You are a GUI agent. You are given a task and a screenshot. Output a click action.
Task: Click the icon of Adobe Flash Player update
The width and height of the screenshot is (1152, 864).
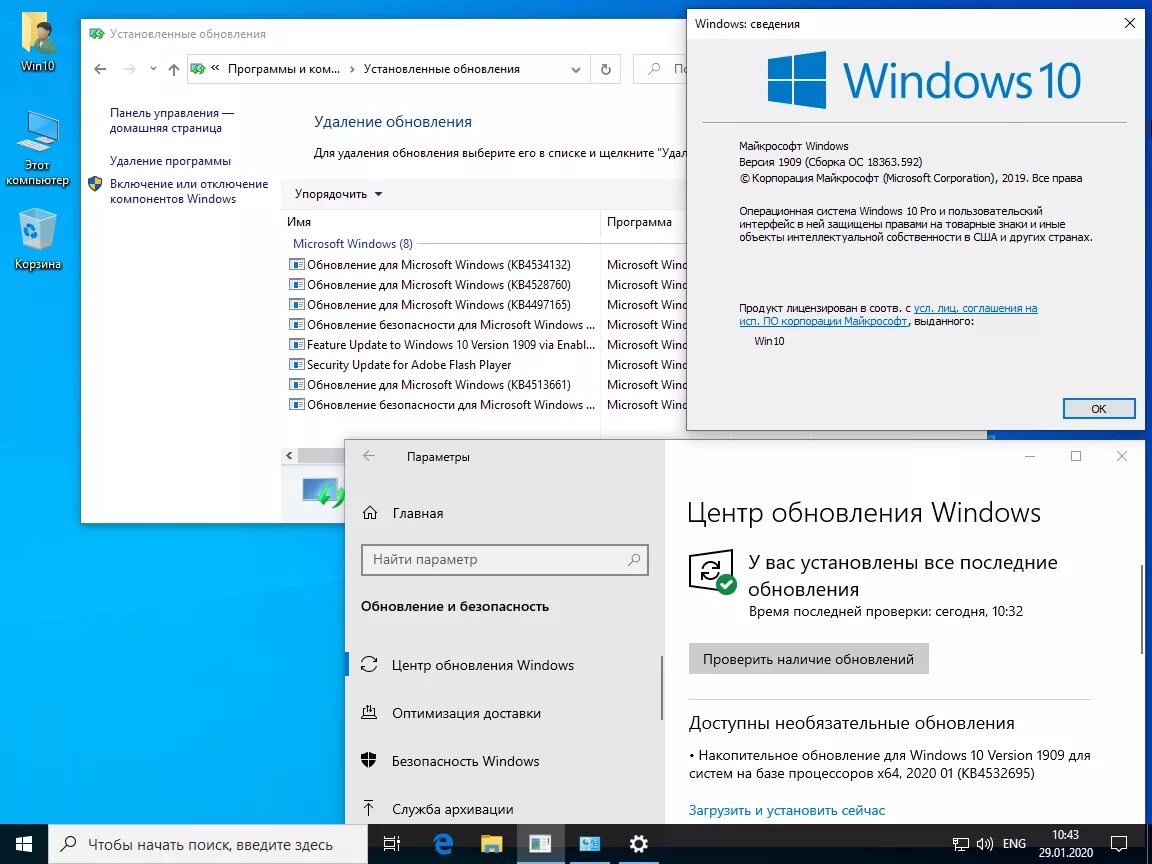[x=297, y=364]
